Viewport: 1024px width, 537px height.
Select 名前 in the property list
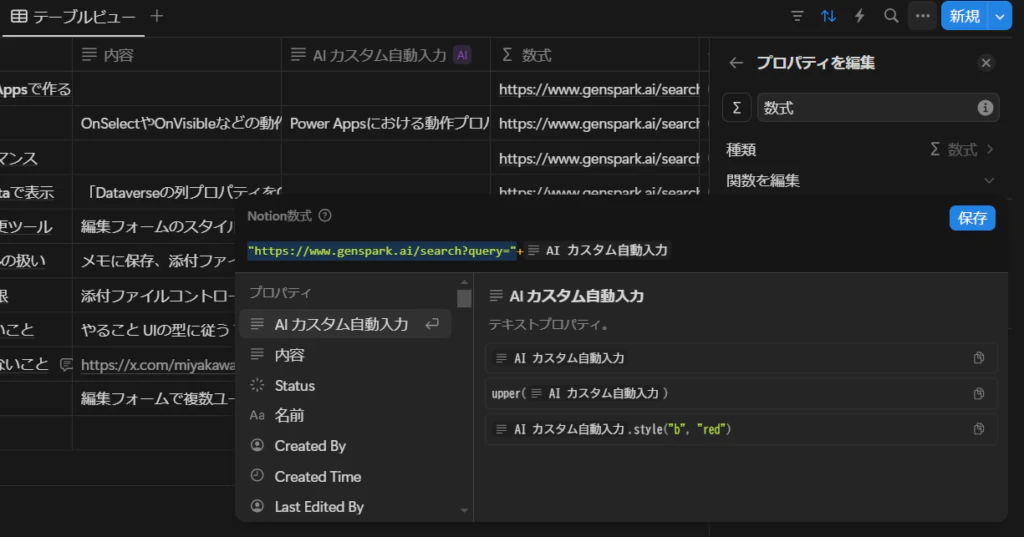345,415
